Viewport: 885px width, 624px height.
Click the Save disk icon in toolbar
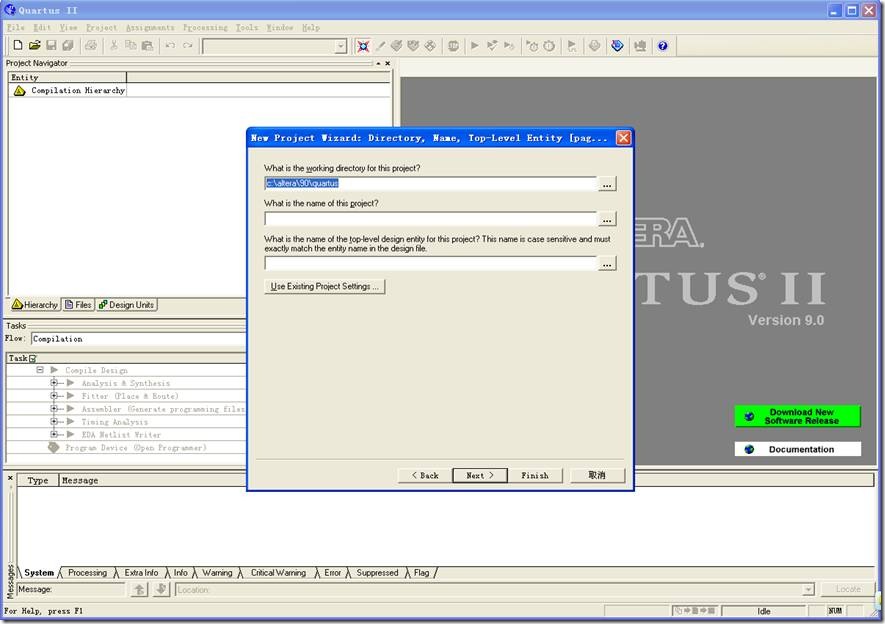coord(51,46)
